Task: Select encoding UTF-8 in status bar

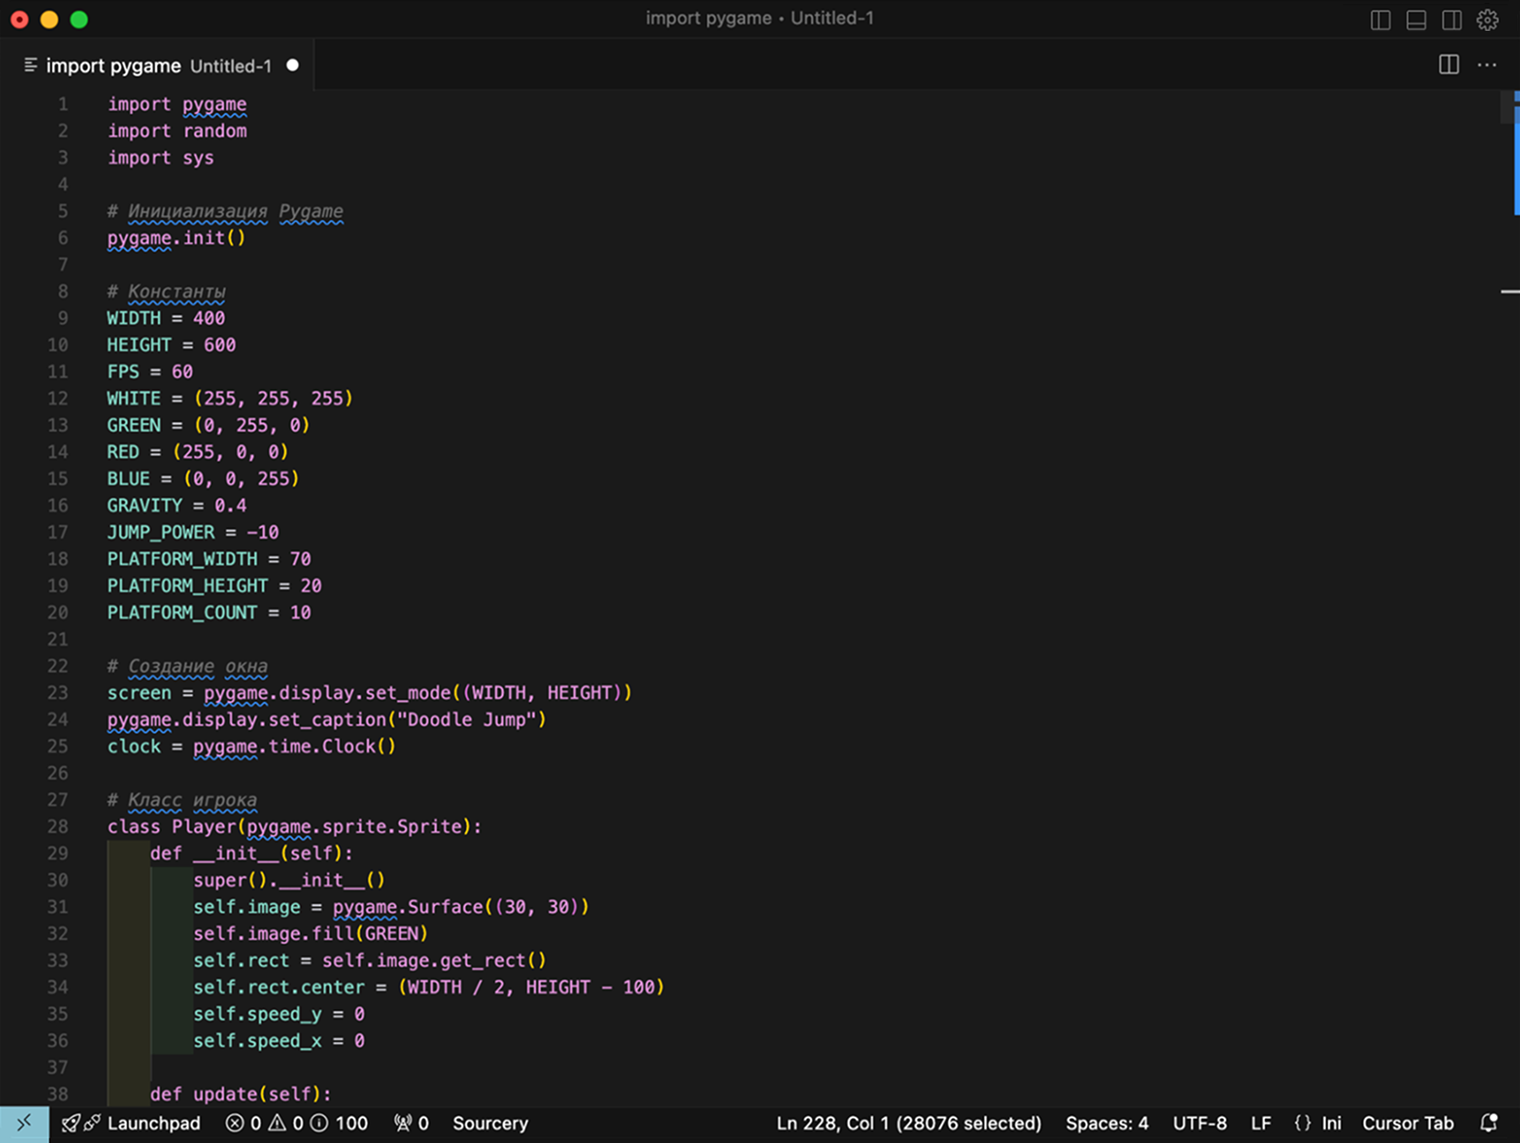Action: [1199, 1123]
